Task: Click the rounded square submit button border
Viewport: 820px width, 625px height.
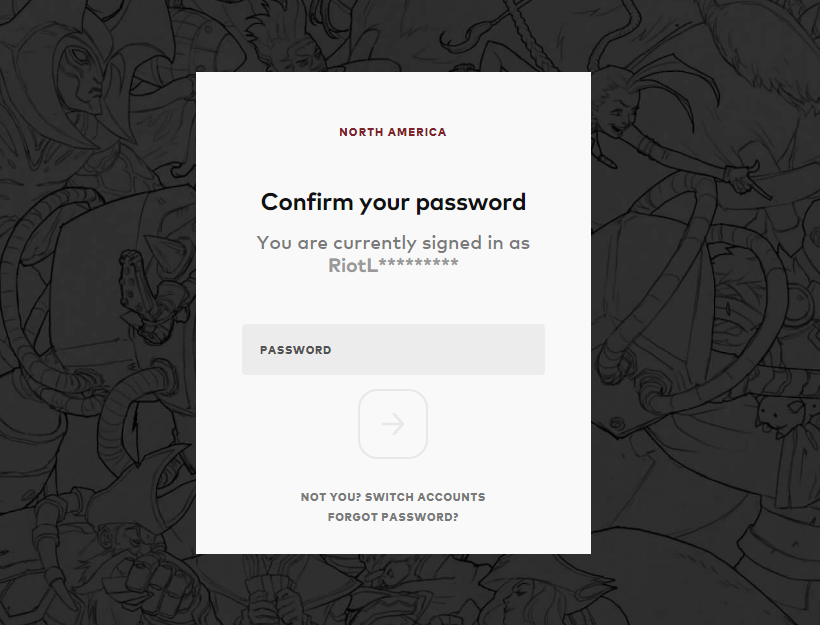Action: pyautogui.click(x=360, y=424)
